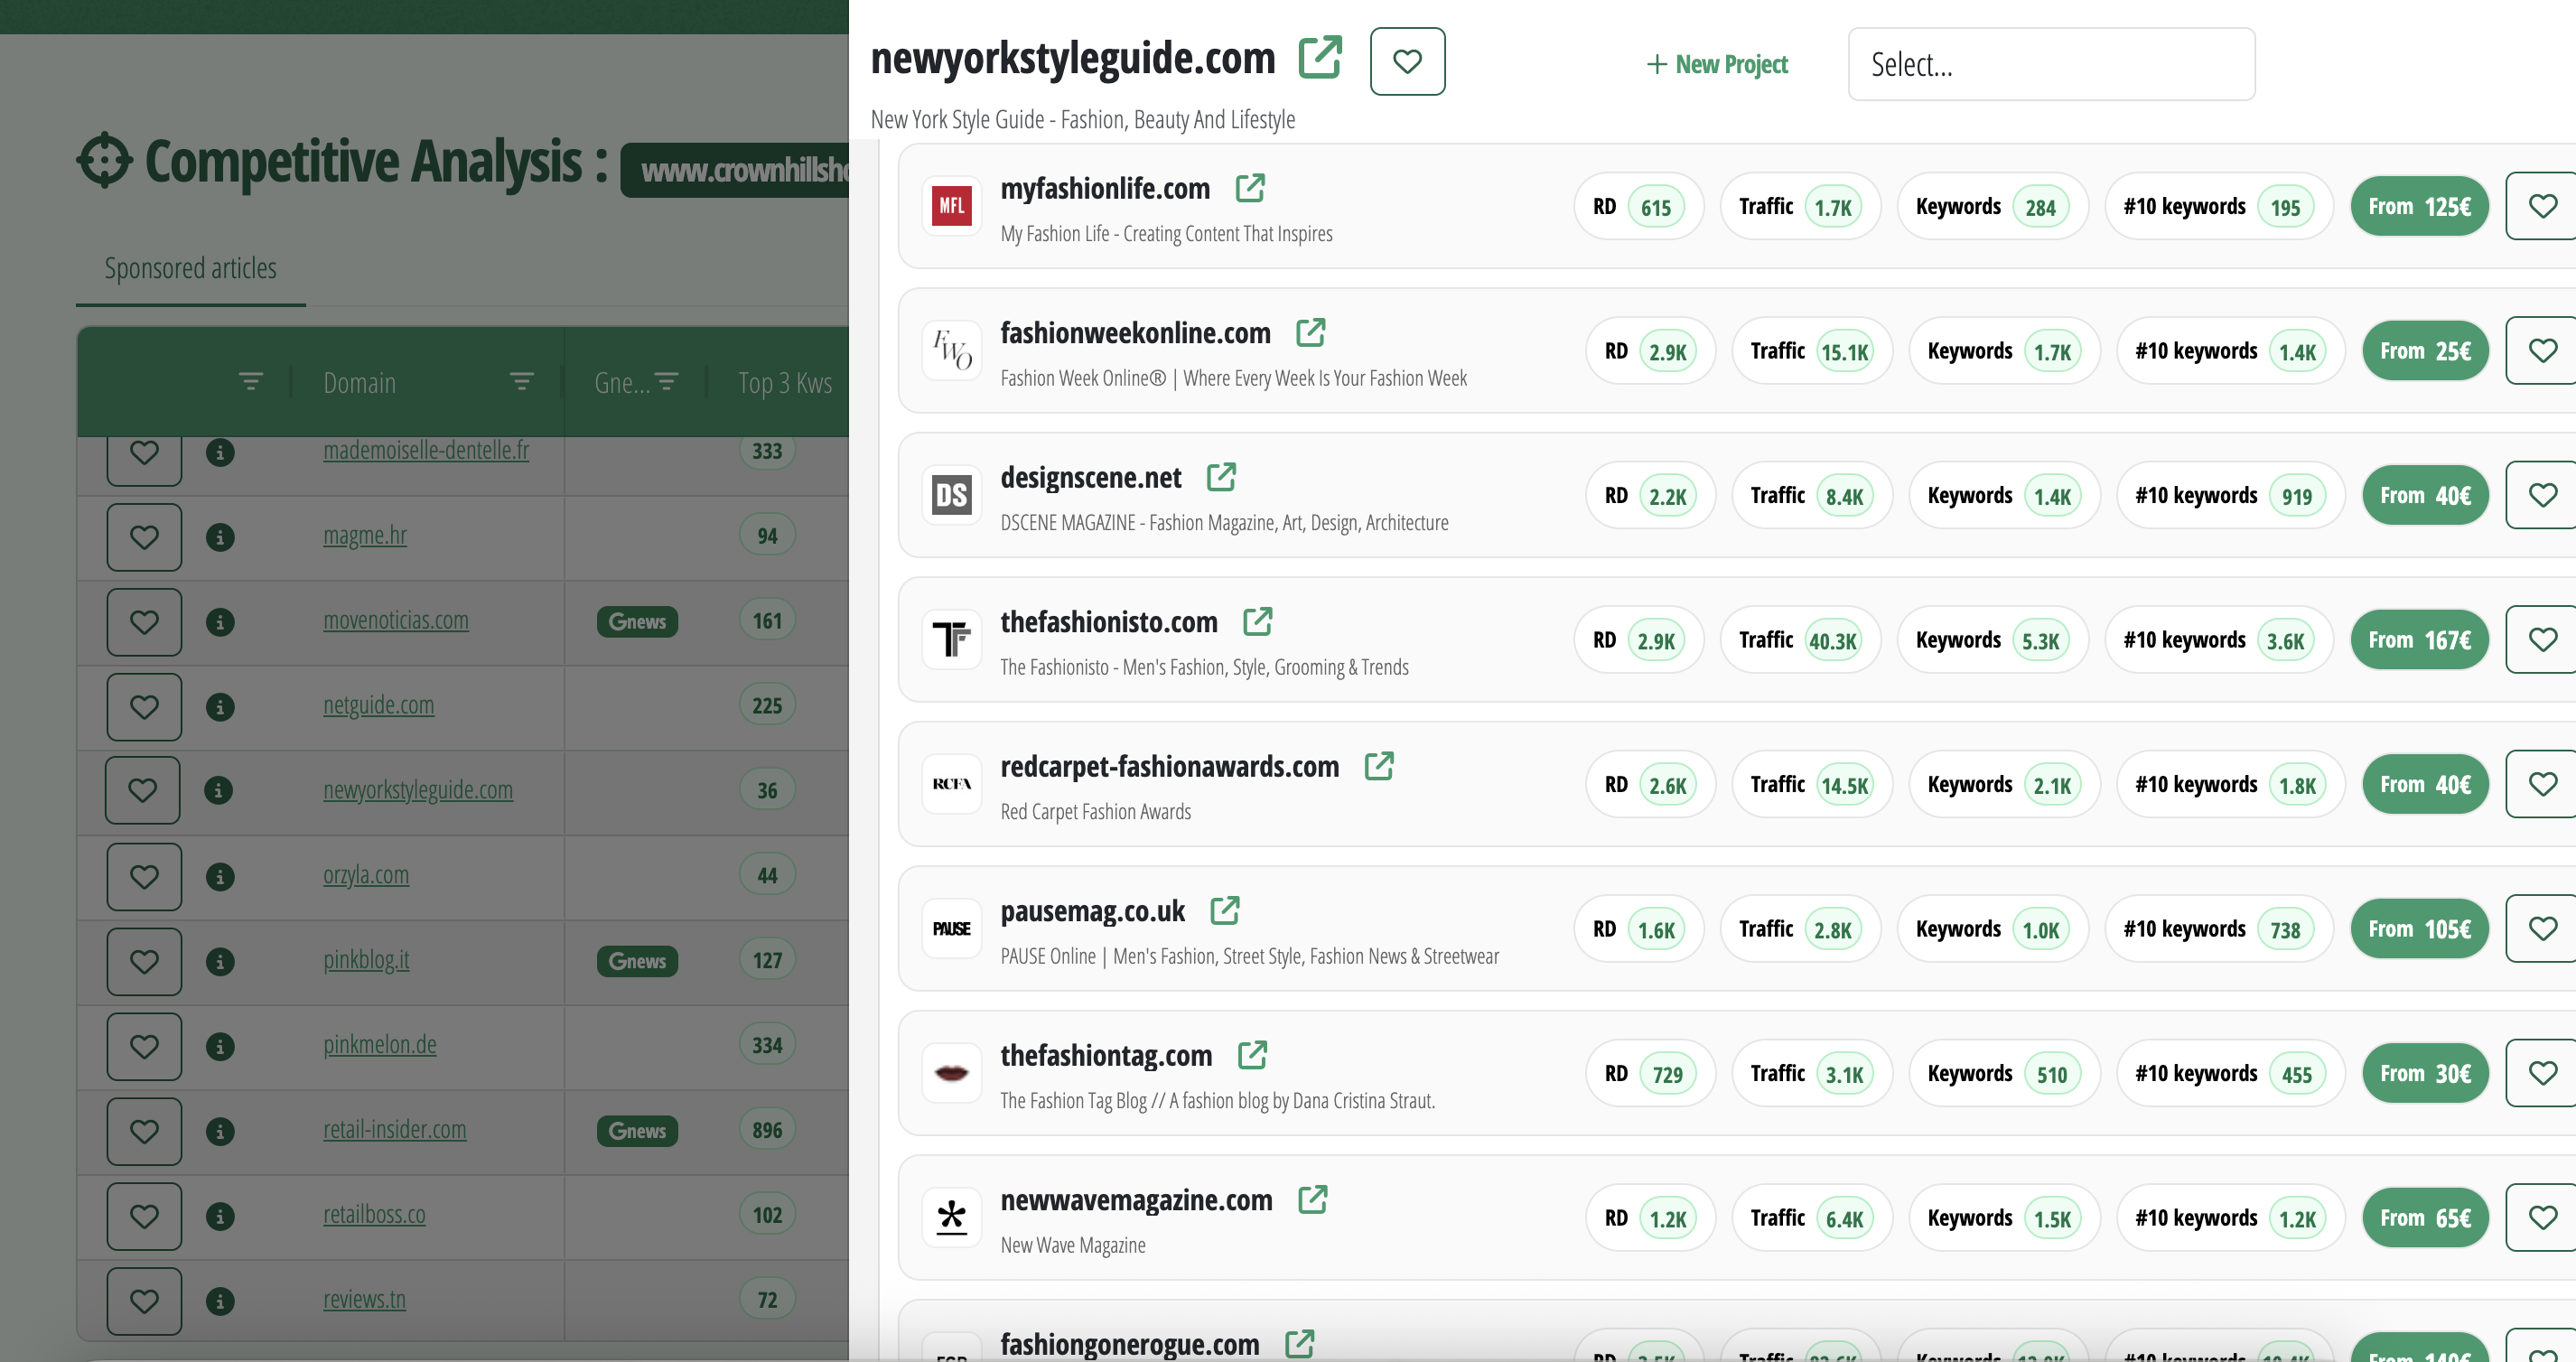Favorite newyorkstyleguide.com with the header heart button
This screenshot has width=2576, height=1362.
(1407, 62)
